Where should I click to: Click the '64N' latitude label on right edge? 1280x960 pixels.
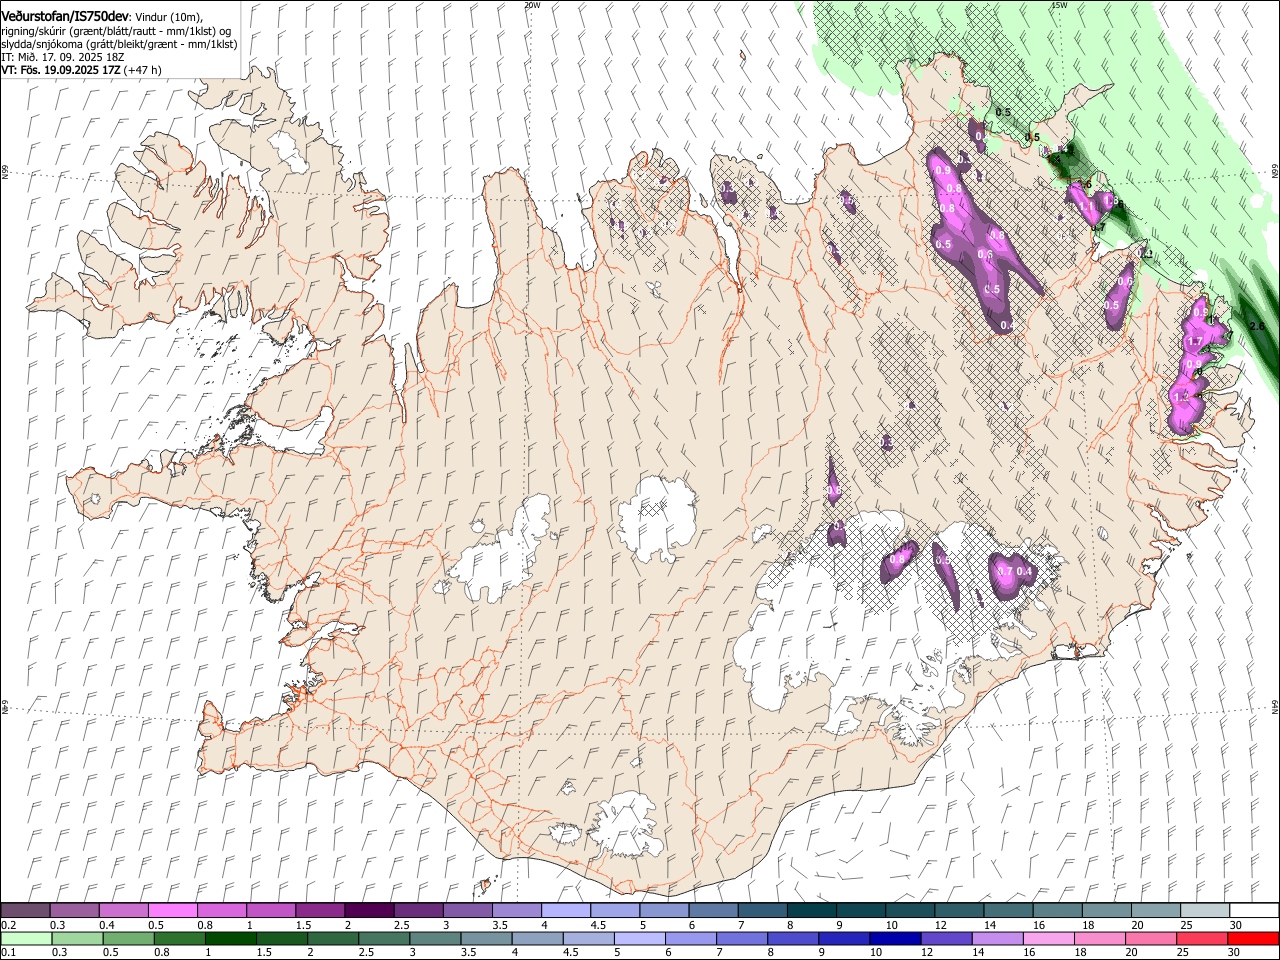[1275, 706]
